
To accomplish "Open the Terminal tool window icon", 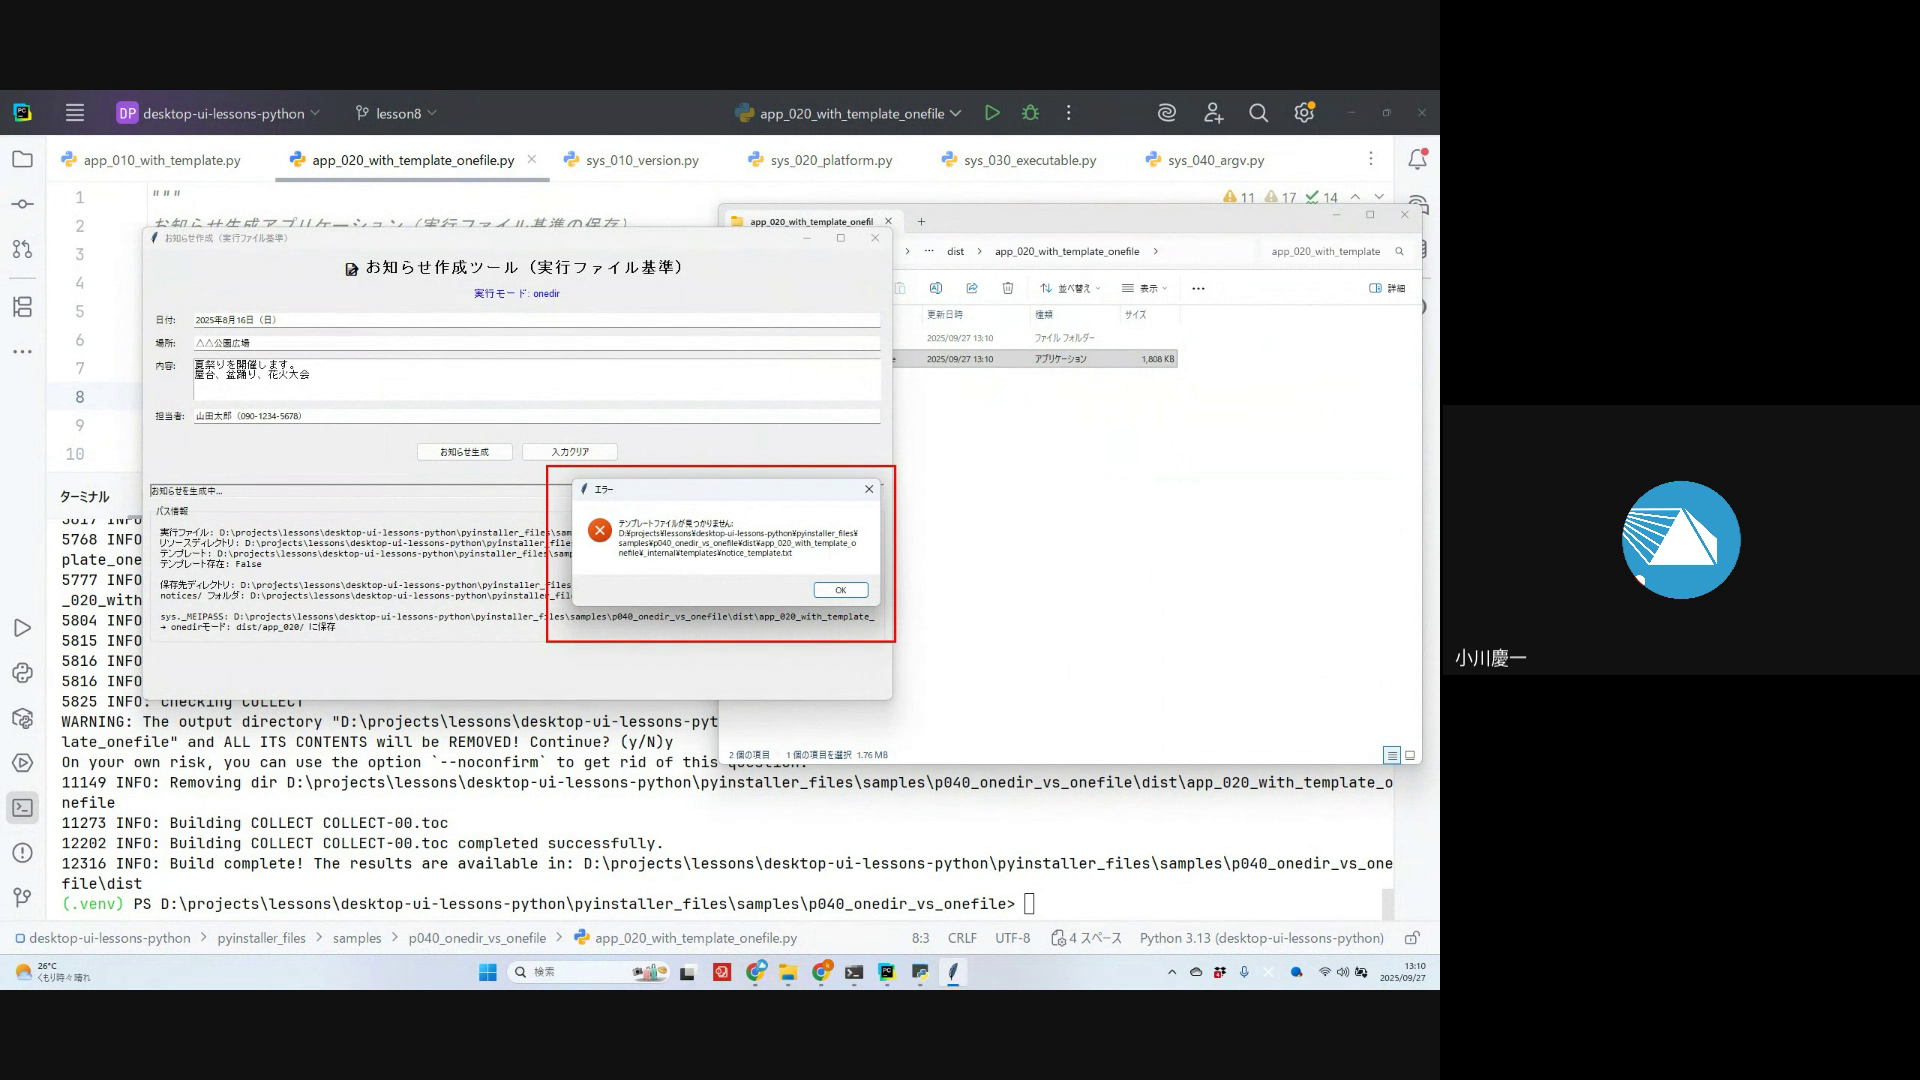I will [x=22, y=808].
